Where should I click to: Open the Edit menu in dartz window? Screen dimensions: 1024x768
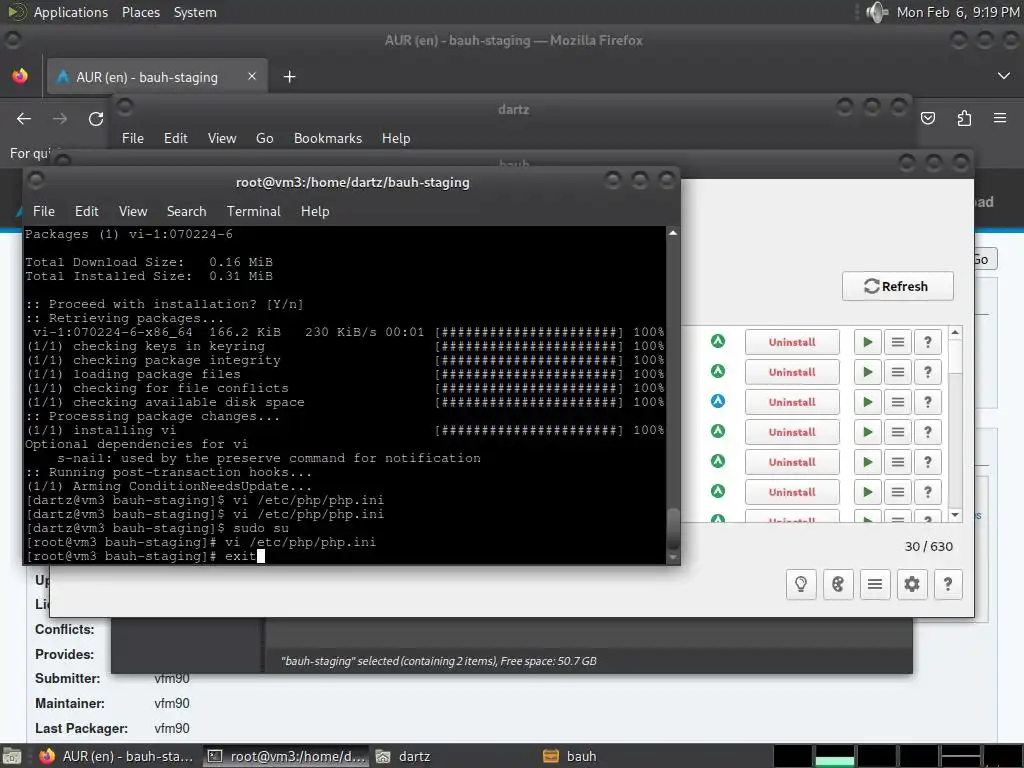(x=175, y=138)
